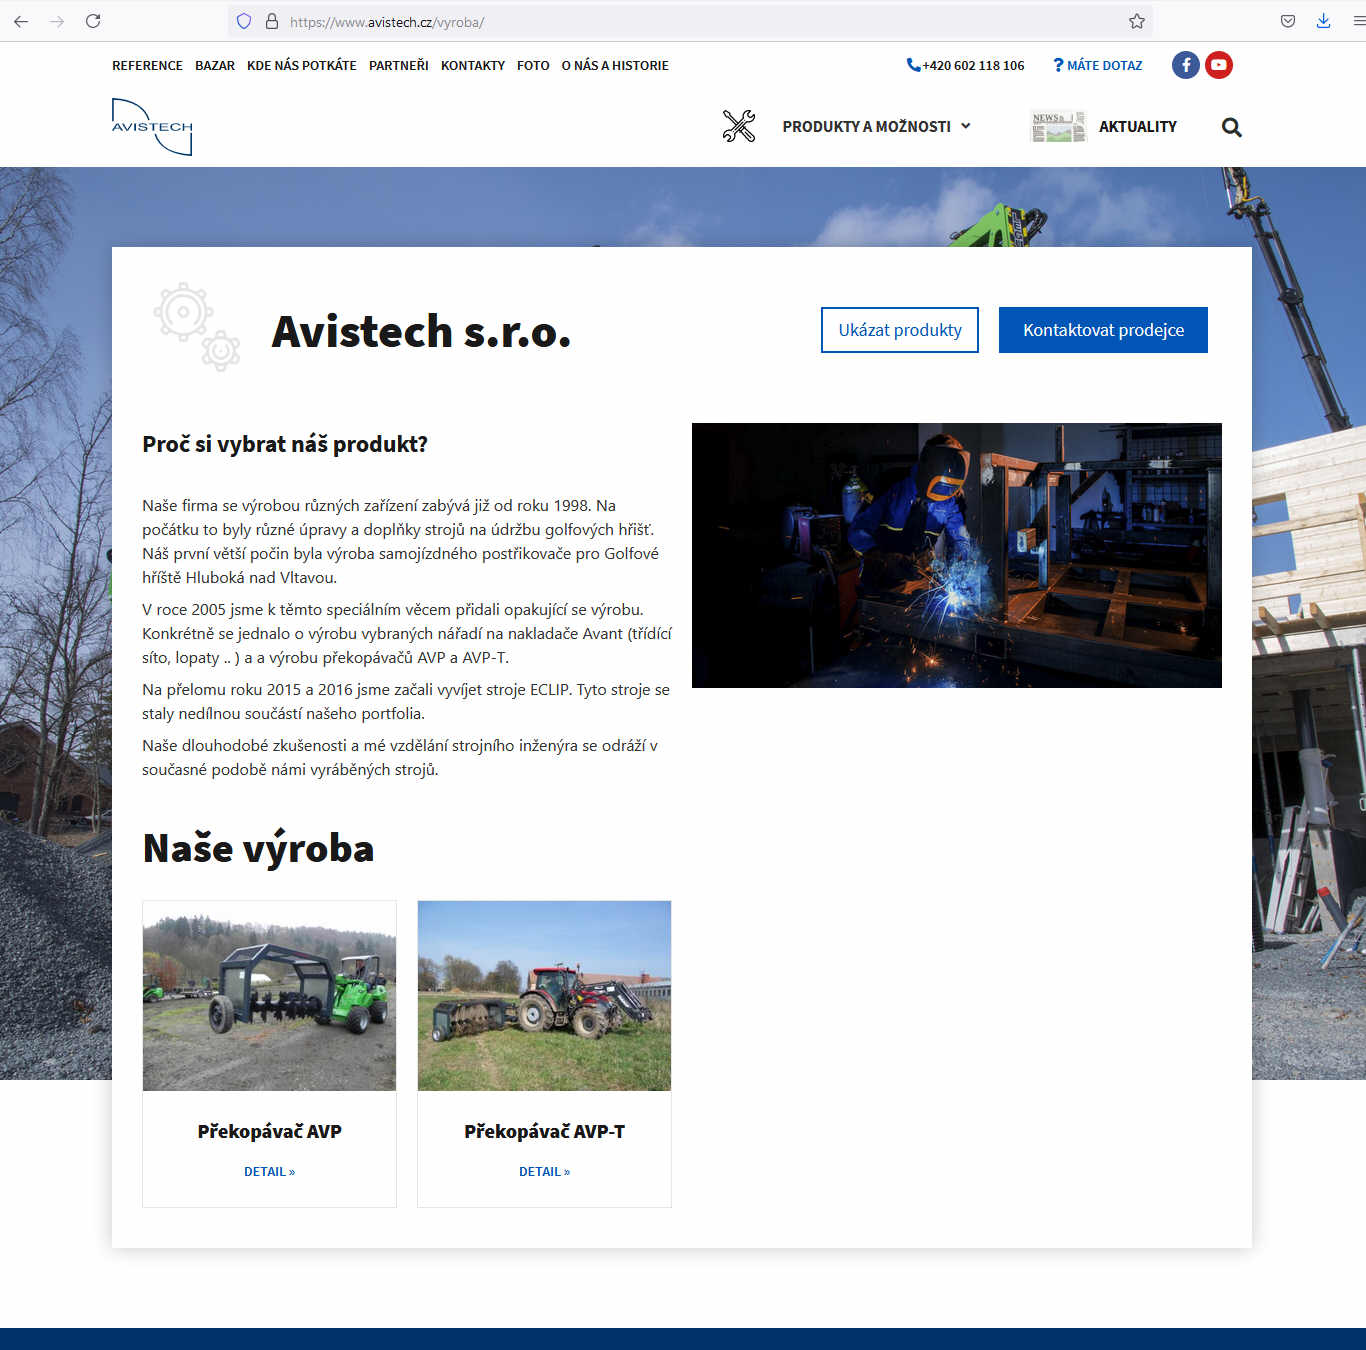Click the Avistech s.r.o. heading
The width and height of the screenshot is (1366, 1350).
pyautogui.click(x=421, y=332)
